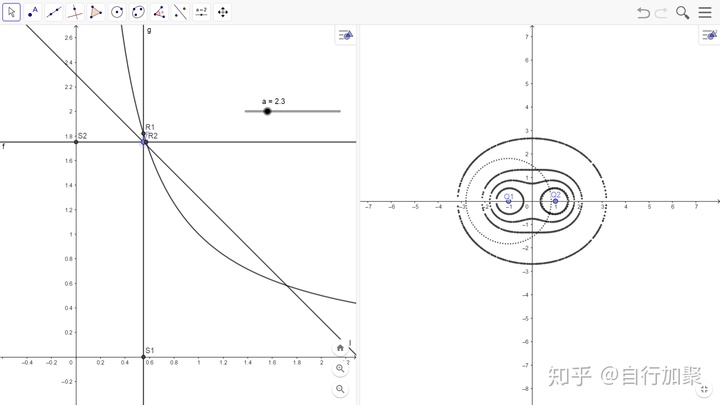Click label g of vertical line
Viewport: 720px width, 405px height.
point(149,30)
